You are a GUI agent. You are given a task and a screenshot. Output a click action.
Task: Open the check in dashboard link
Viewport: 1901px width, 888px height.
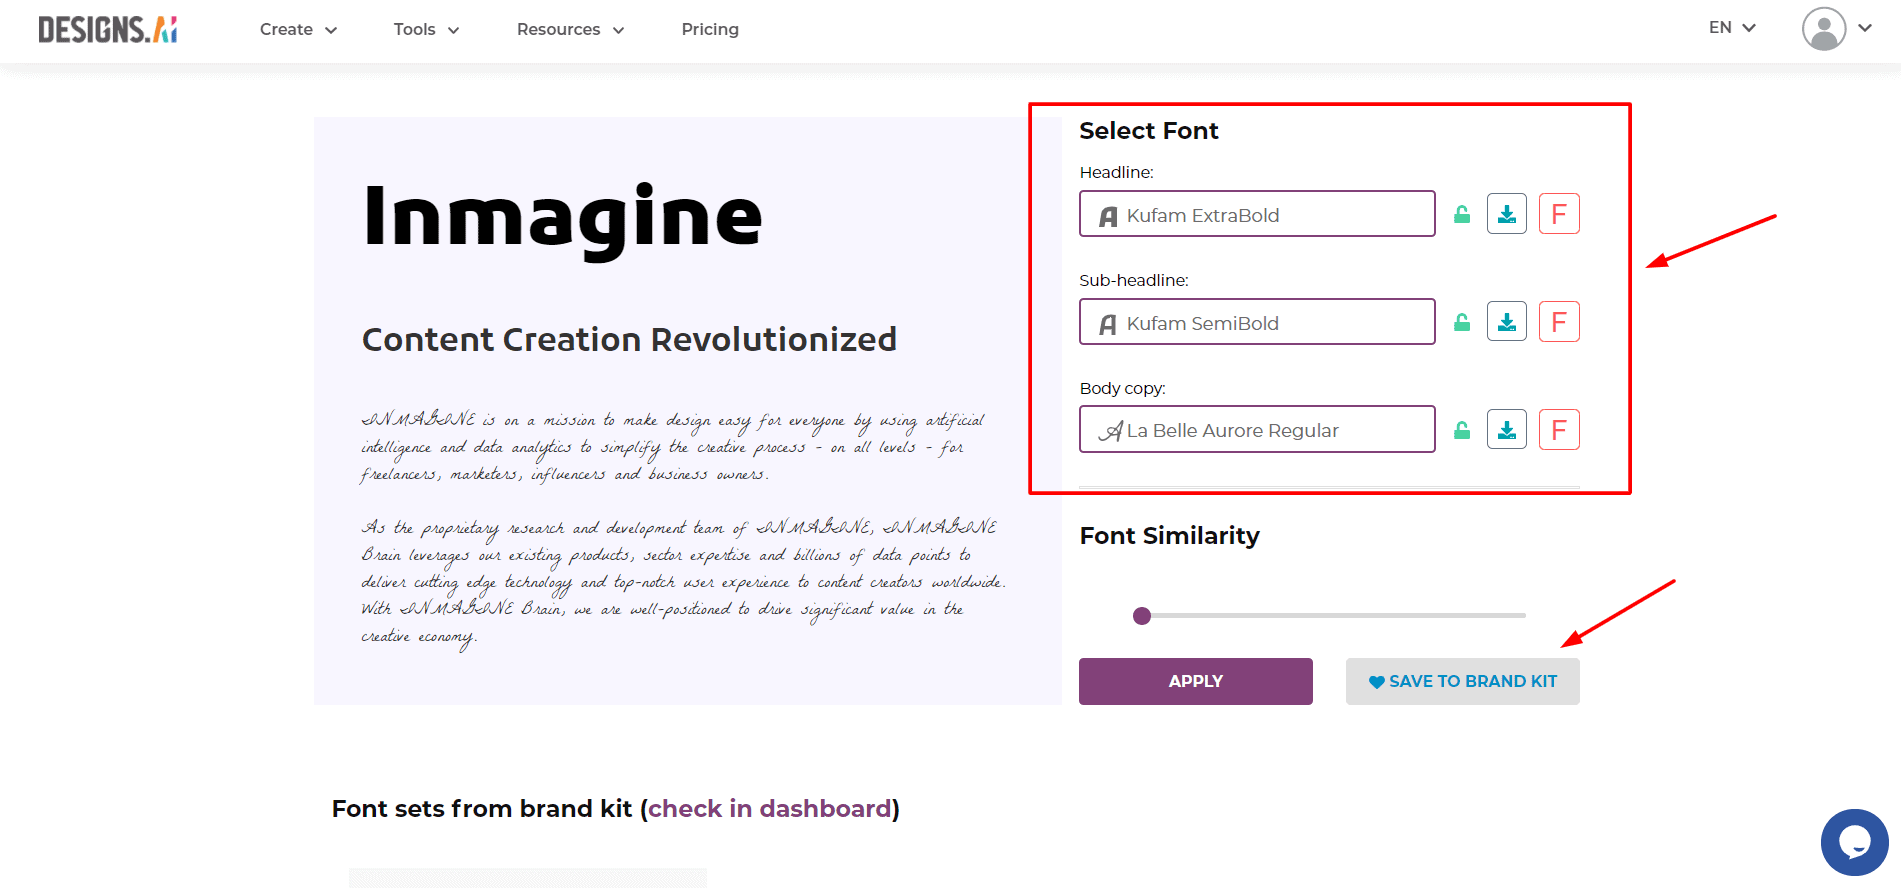pyautogui.click(x=769, y=809)
